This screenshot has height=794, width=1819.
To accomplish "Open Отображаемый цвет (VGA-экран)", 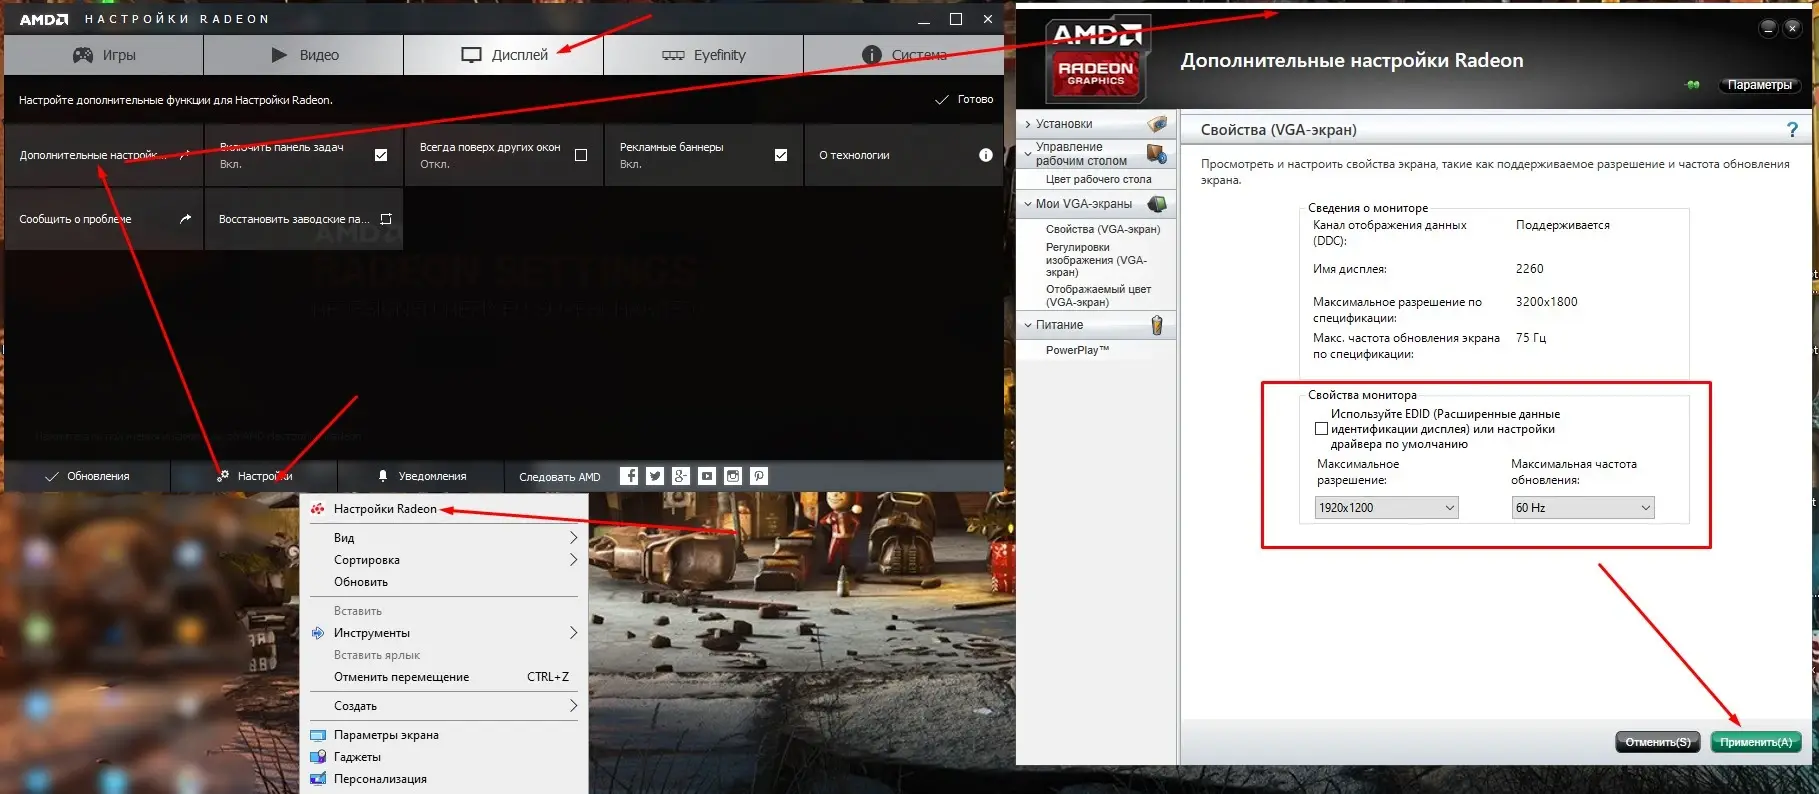I will [x=1098, y=295].
